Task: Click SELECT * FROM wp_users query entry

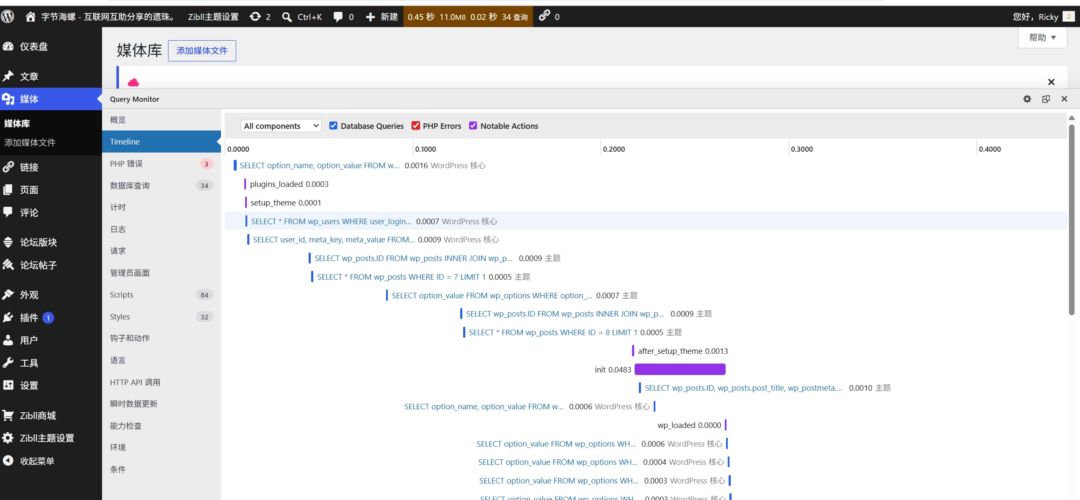Action: pyautogui.click(x=331, y=222)
